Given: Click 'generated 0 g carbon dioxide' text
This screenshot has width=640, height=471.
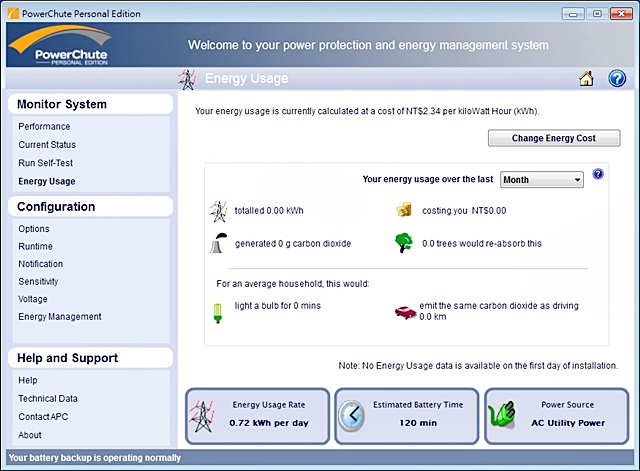Looking at the screenshot, I should (x=293, y=244).
